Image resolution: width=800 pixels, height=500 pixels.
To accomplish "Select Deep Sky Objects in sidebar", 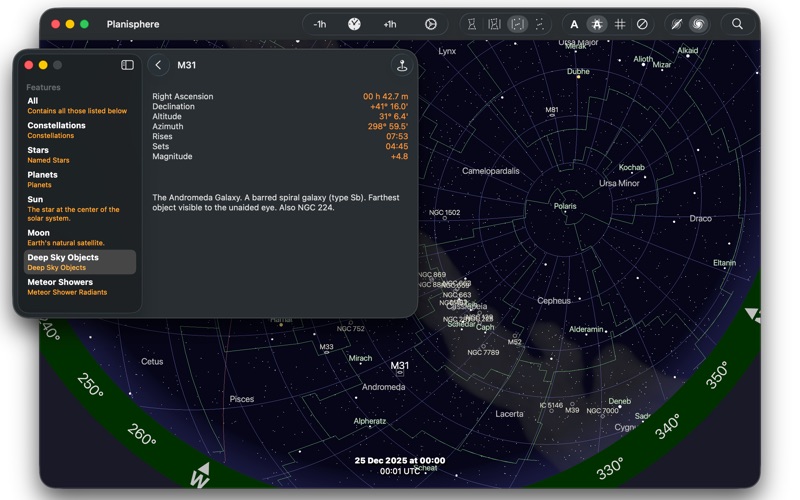I will (80, 262).
